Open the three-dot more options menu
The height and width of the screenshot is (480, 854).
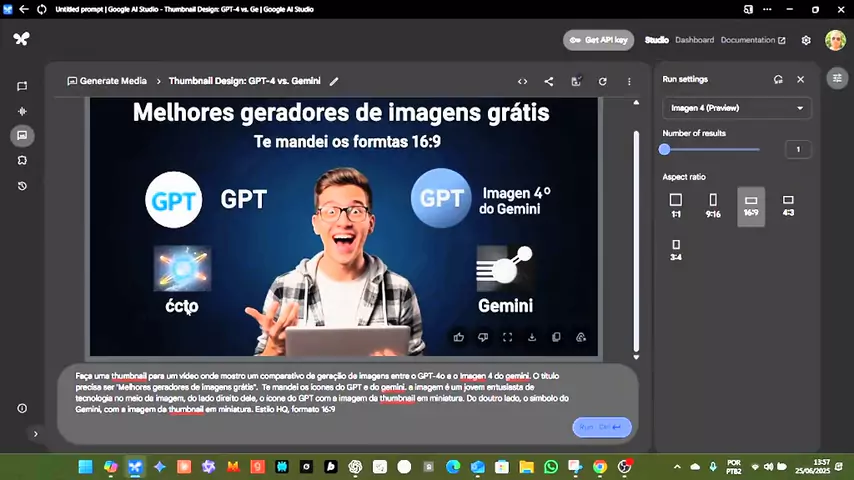[629, 81]
